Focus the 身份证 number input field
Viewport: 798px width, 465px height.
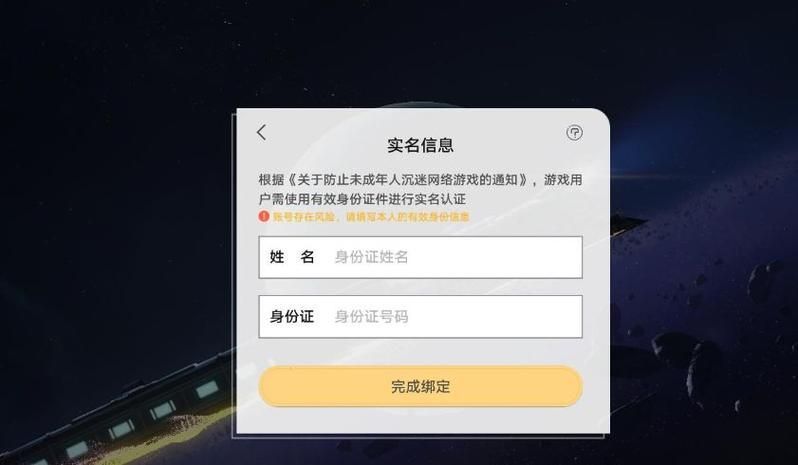pos(420,316)
